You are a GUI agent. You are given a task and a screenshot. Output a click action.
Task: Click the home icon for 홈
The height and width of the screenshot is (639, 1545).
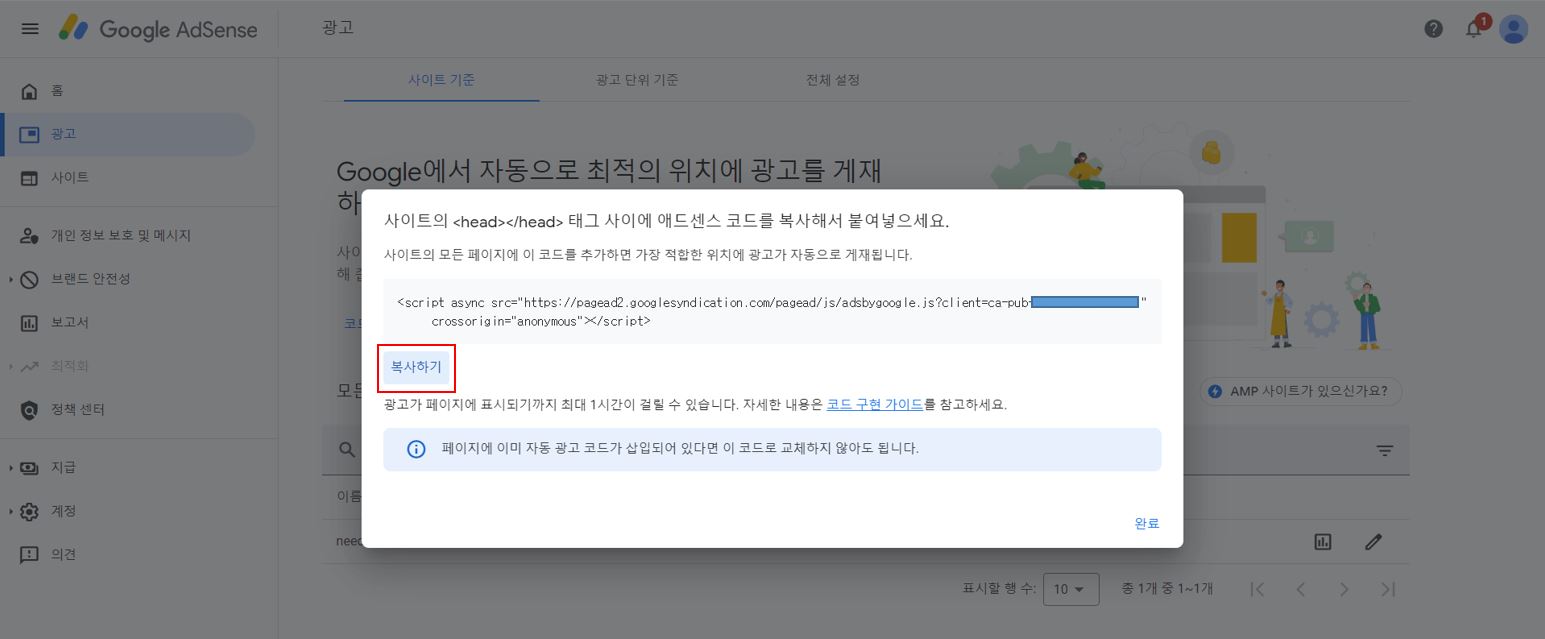(x=29, y=91)
